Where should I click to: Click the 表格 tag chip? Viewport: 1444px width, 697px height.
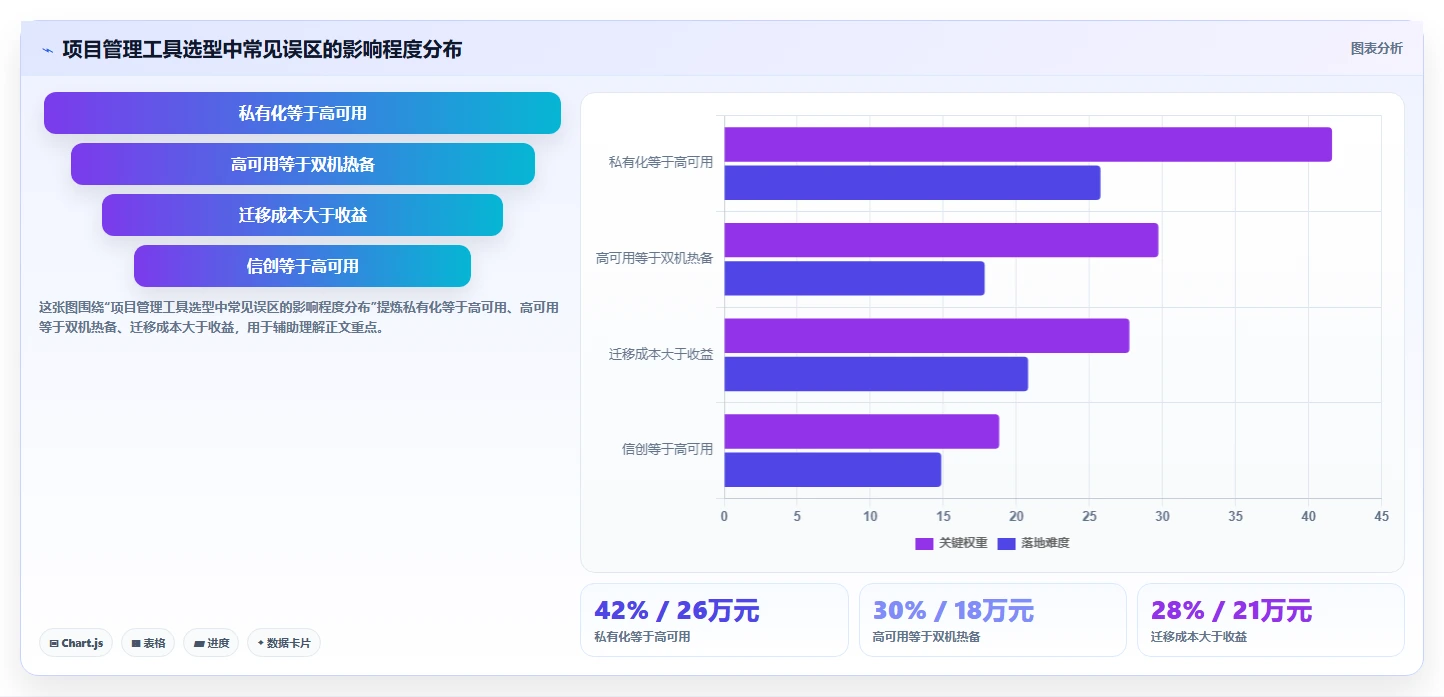coord(148,643)
